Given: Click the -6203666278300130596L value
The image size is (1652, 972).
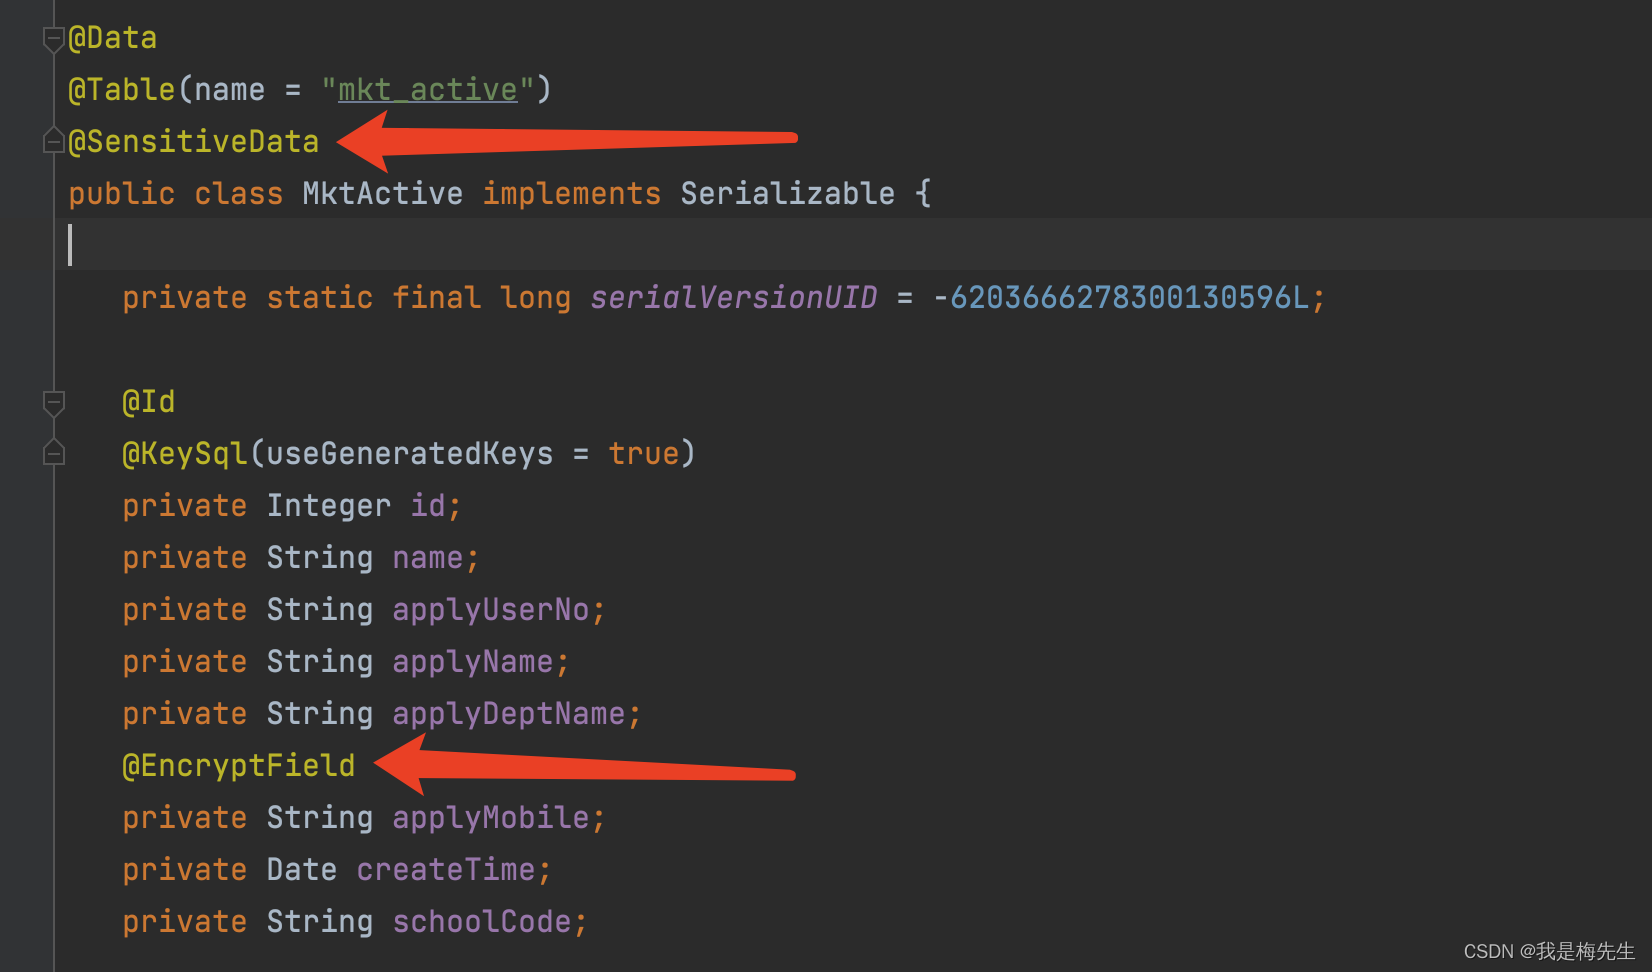Looking at the screenshot, I should point(1120,298).
